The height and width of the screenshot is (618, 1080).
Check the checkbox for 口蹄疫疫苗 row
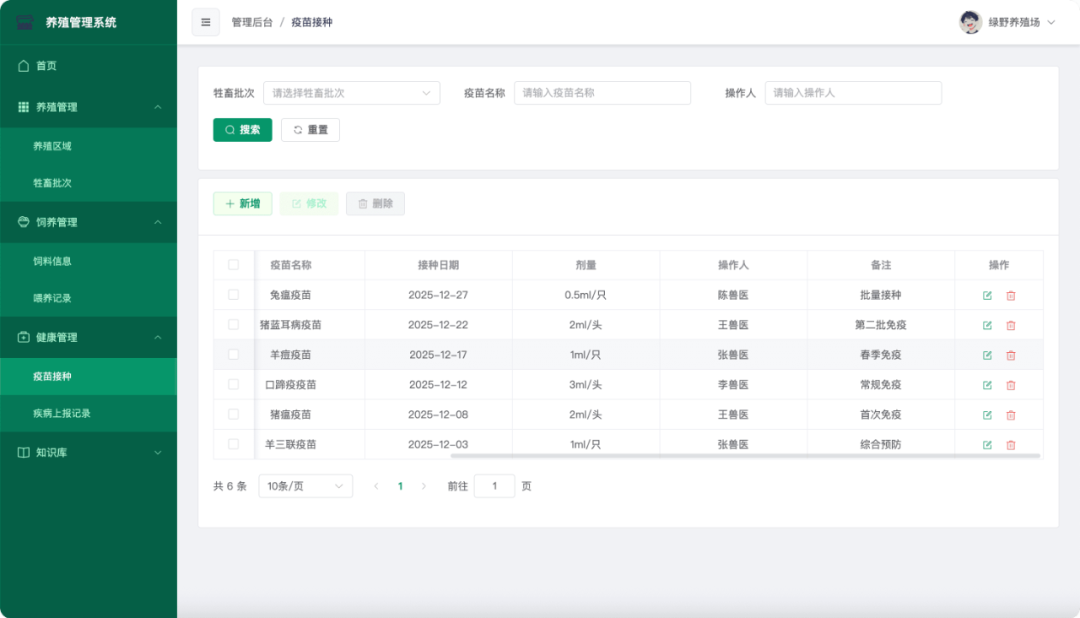[x=233, y=384]
